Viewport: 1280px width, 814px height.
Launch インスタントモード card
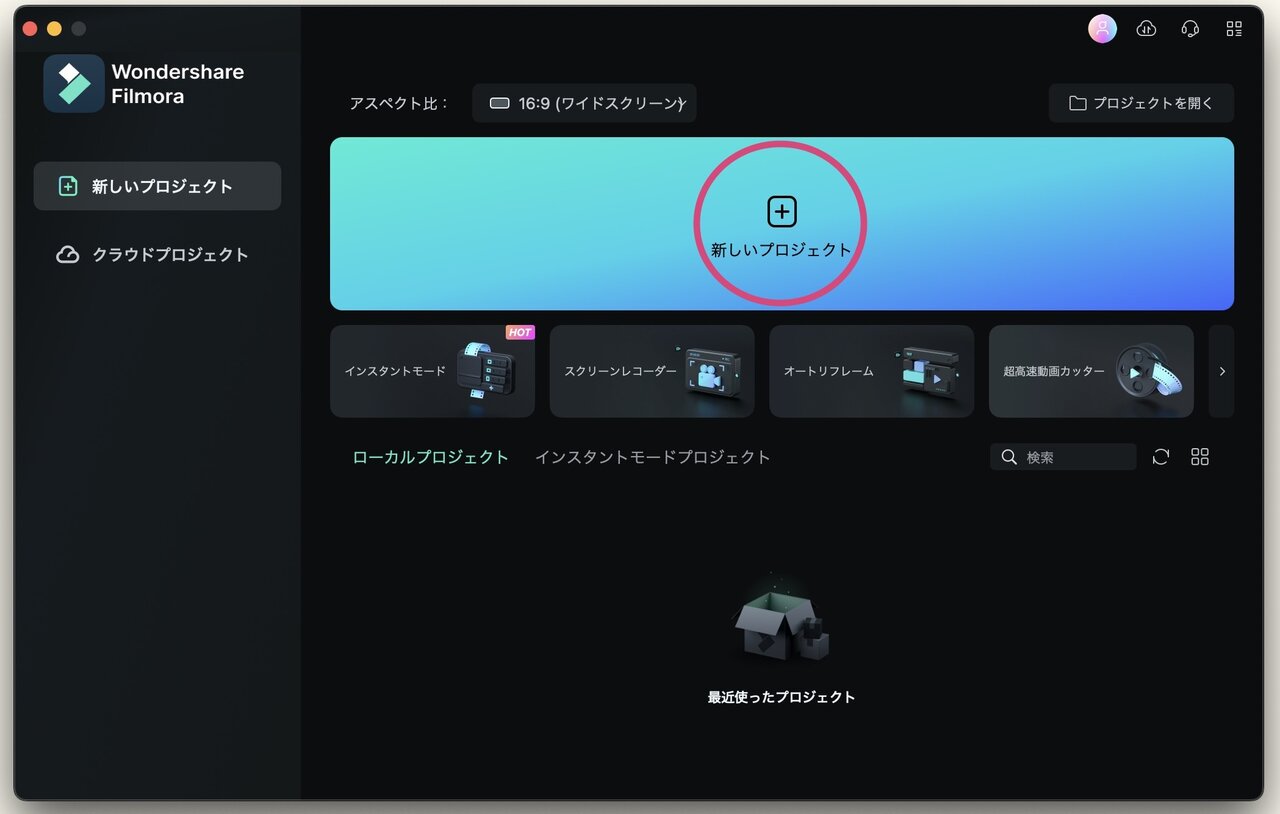pos(432,371)
